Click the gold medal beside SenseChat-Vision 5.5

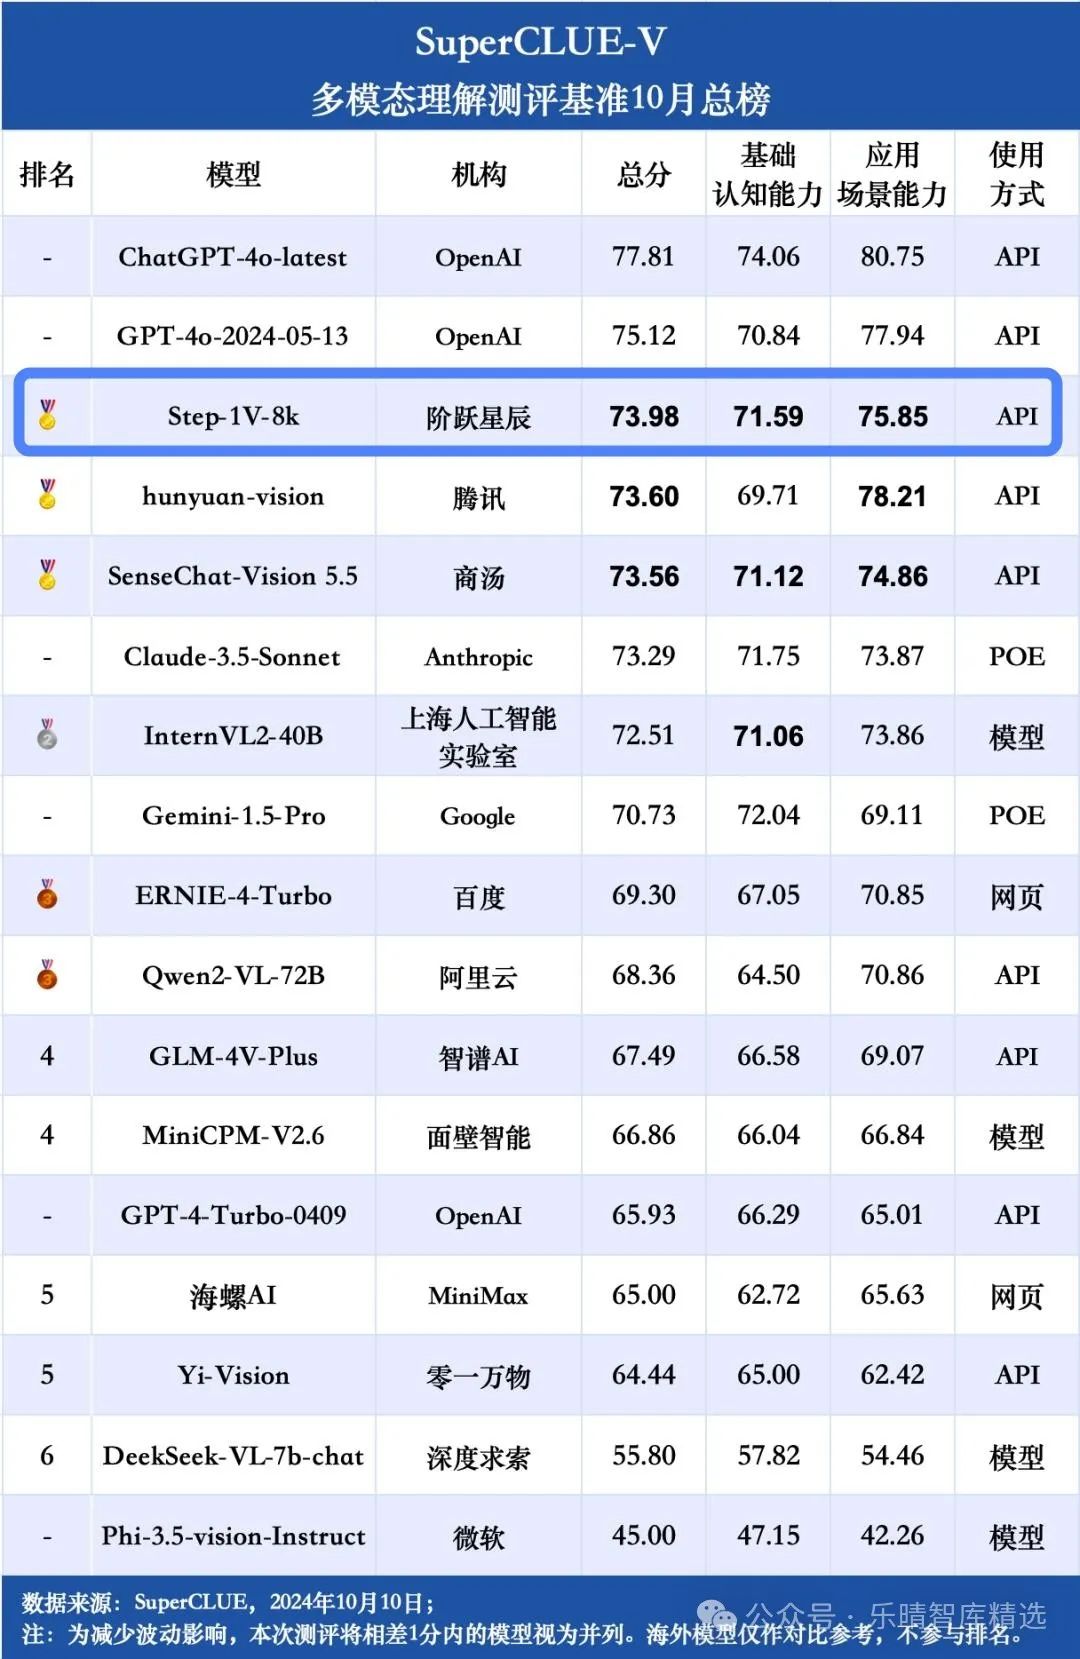(47, 574)
